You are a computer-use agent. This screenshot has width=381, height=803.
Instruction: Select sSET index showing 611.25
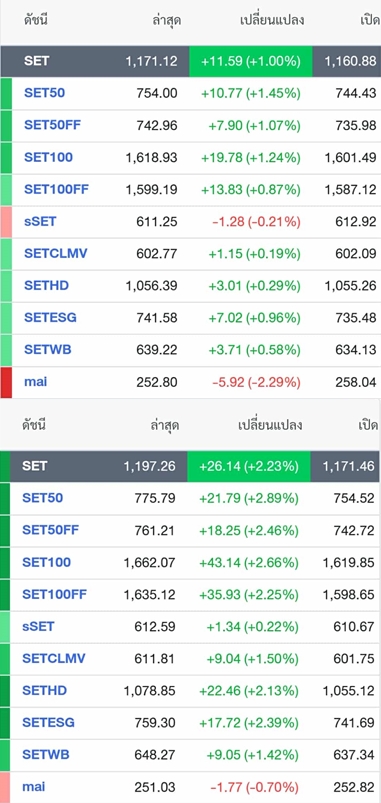(x=40, y=221)
